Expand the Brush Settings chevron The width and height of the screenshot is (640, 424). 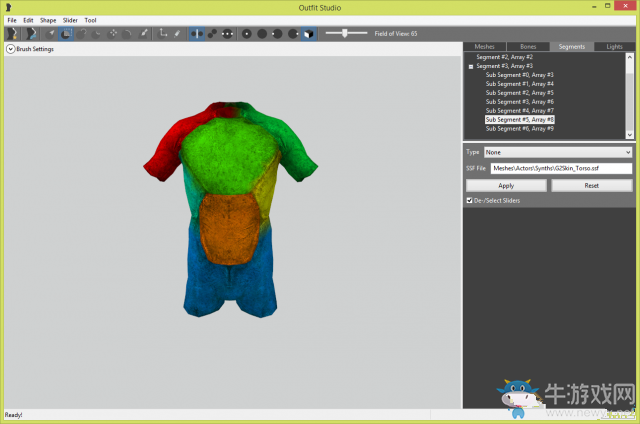coord(11,49)
